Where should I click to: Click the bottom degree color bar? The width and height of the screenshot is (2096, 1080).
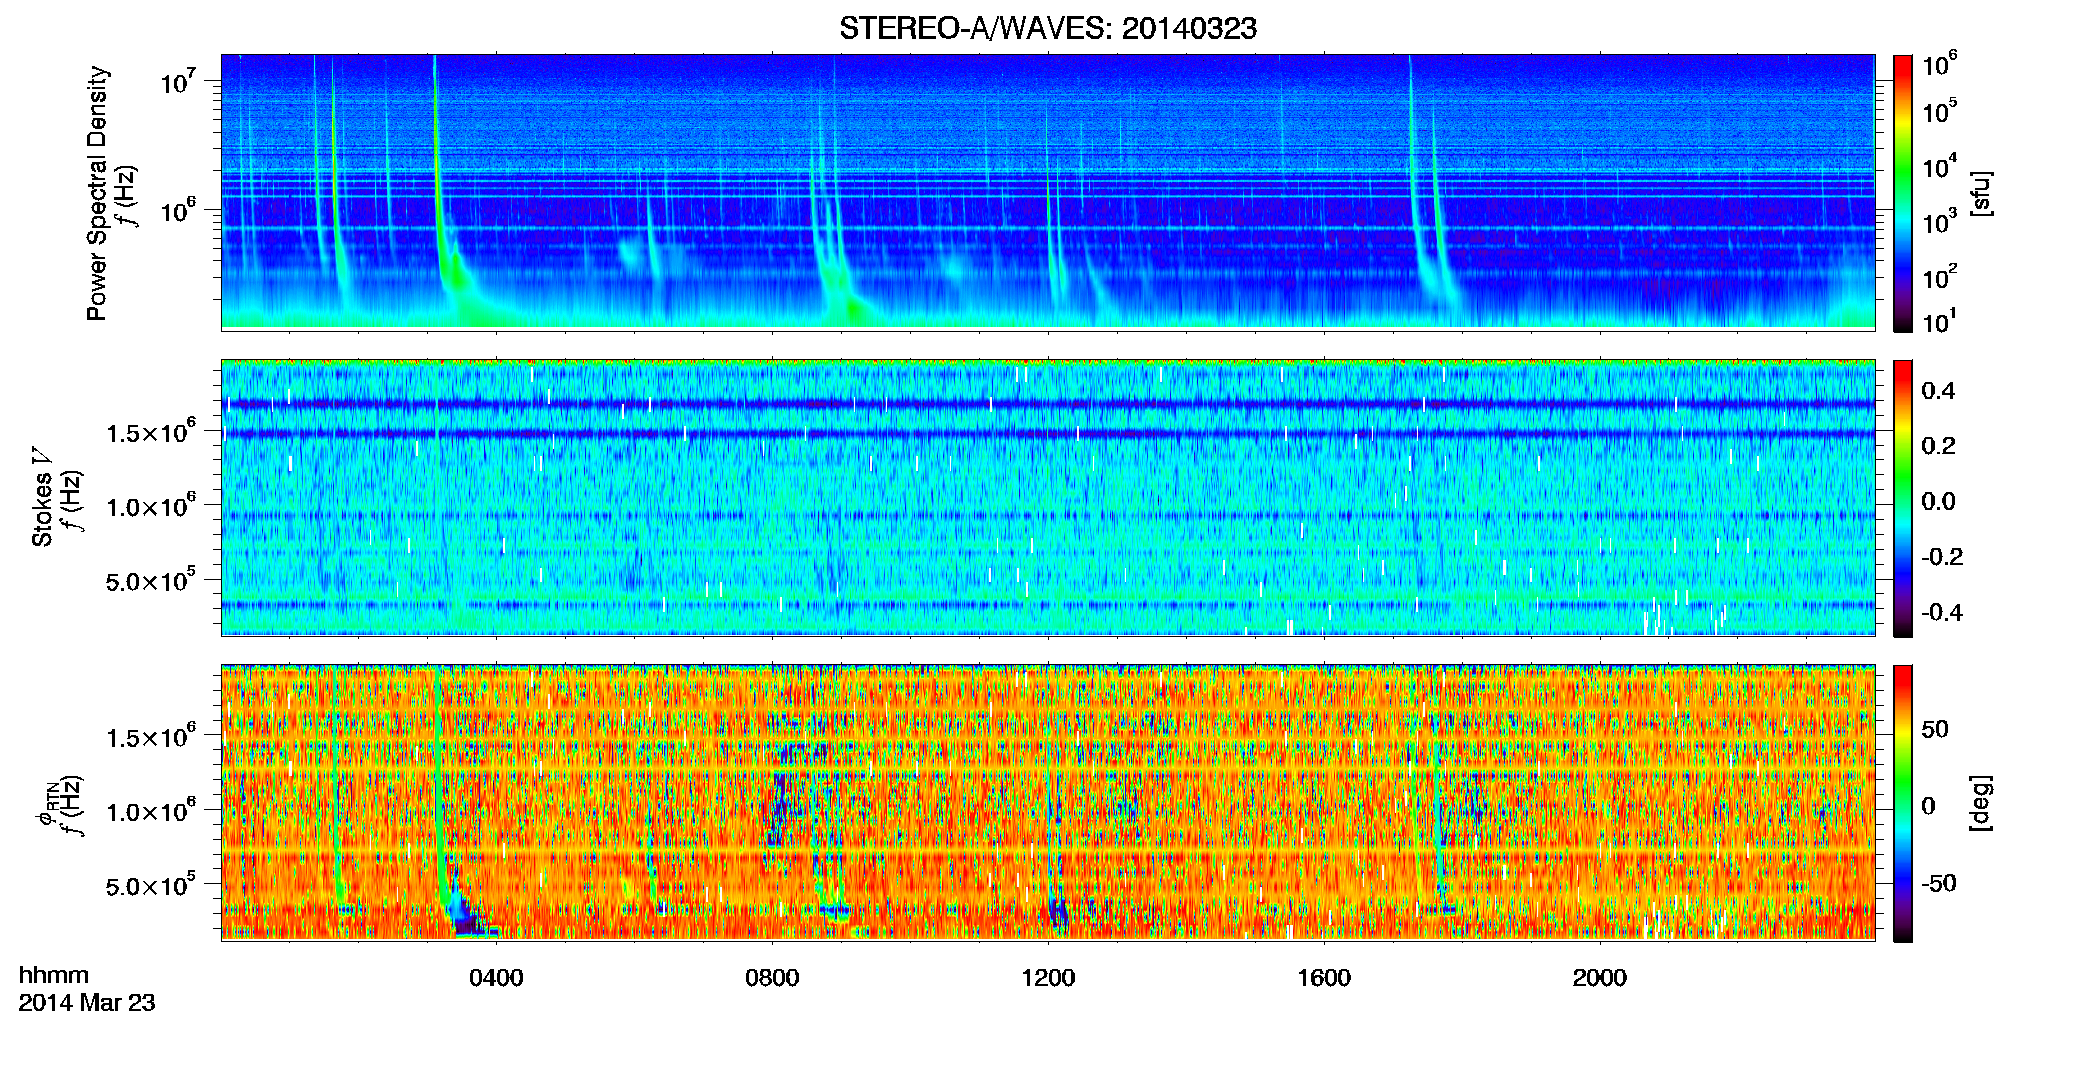click(1903, 803)
